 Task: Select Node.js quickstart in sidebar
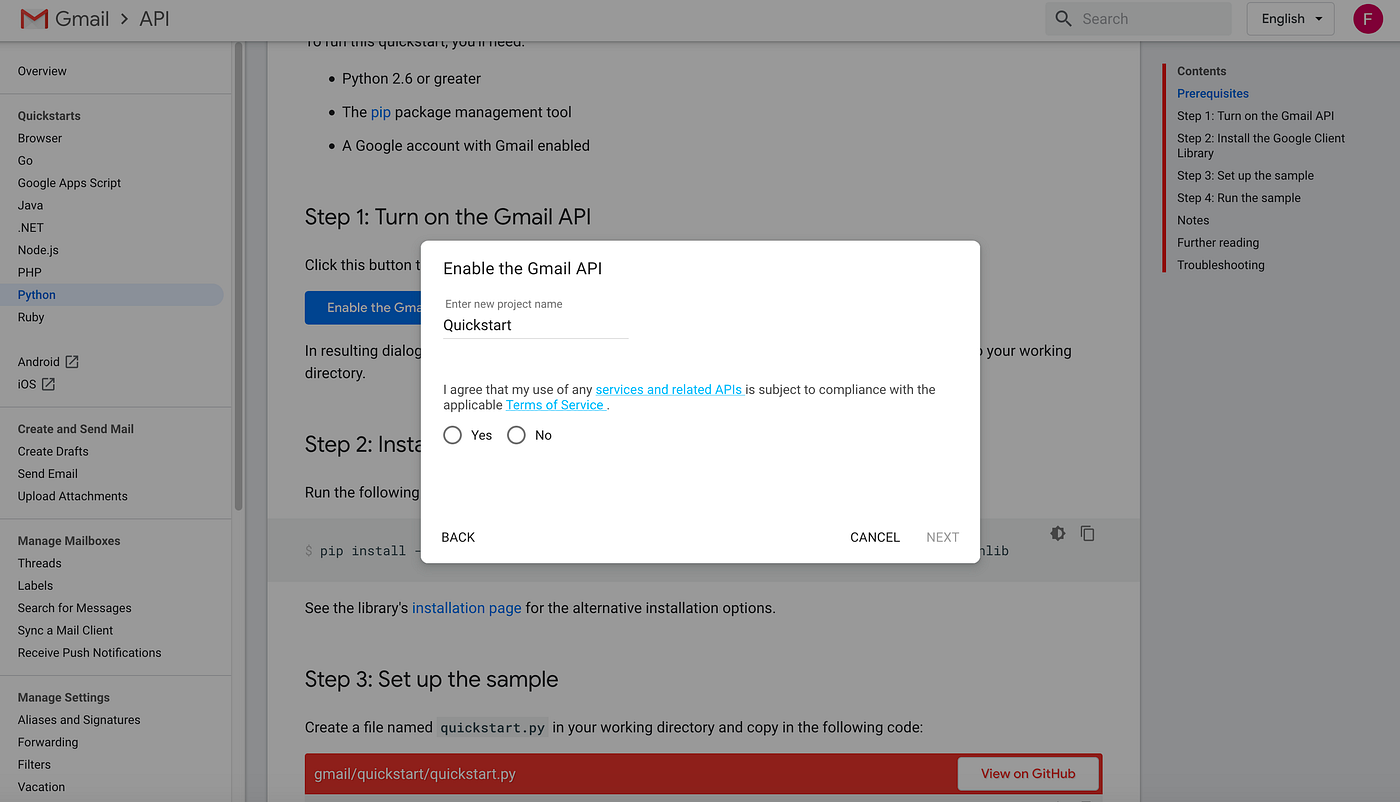tap(38, 250)
